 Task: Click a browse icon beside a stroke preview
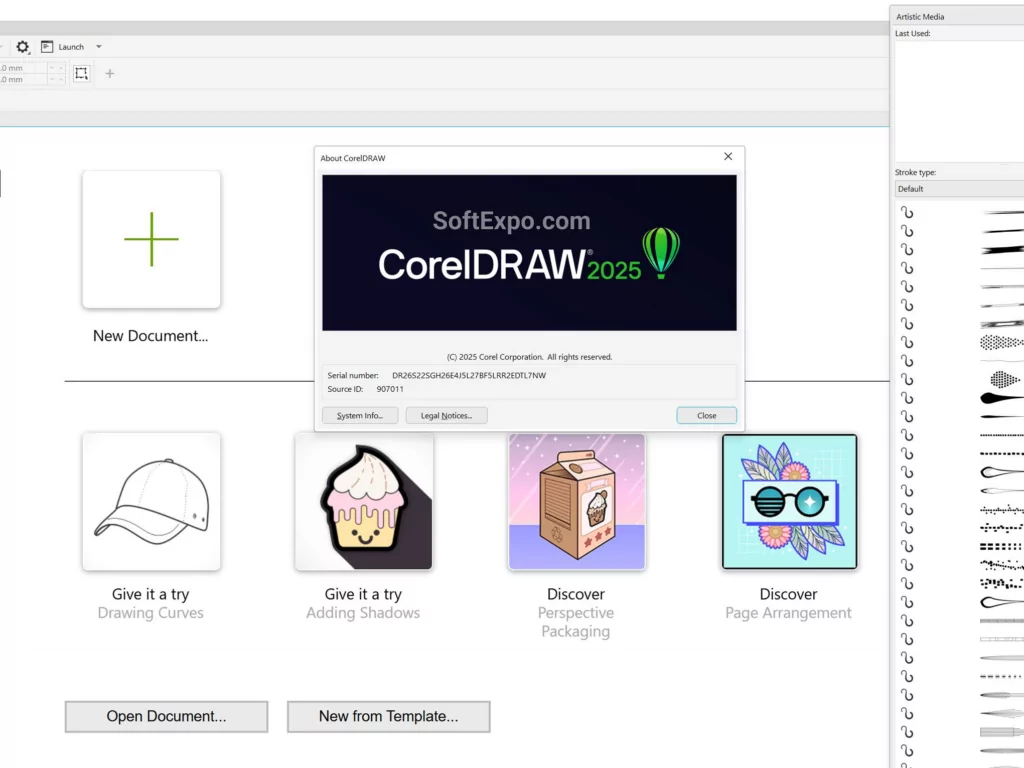[x=907, y=212]
